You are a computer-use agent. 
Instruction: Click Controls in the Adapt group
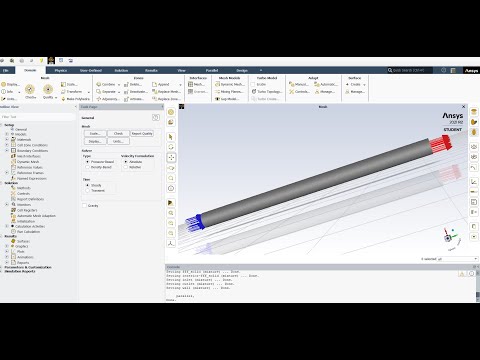point(299,92)
